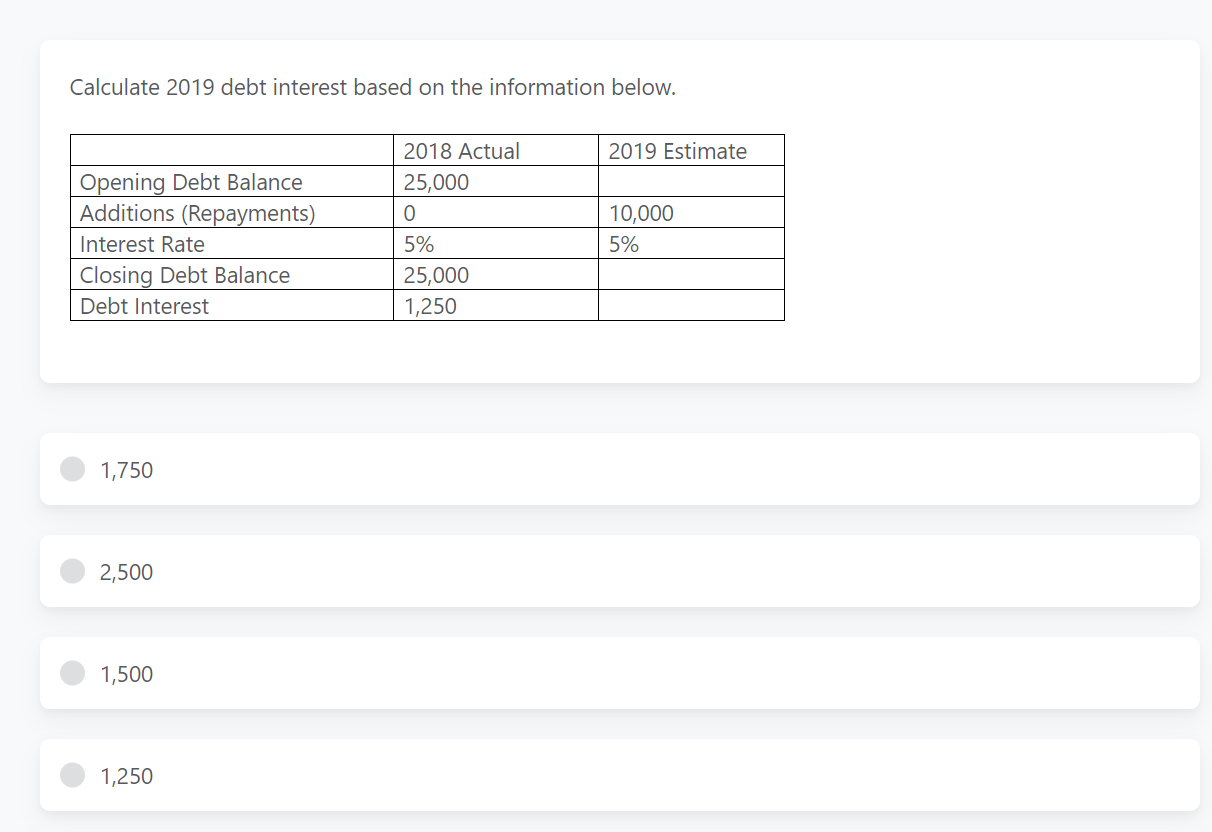Select the radio button for 1,750
This screenshot has height=832, width=1212.
coord(72,469)
